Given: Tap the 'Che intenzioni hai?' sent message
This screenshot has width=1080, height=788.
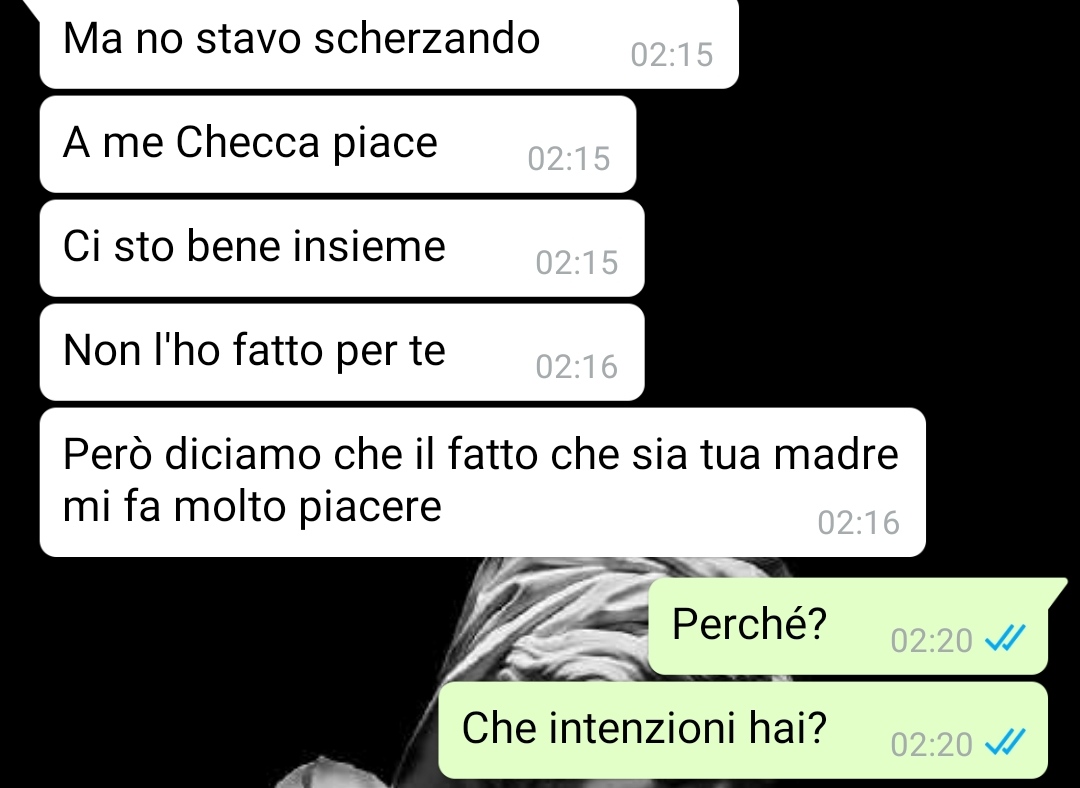Looking at the screenshot, I should [x=743, y=730].
